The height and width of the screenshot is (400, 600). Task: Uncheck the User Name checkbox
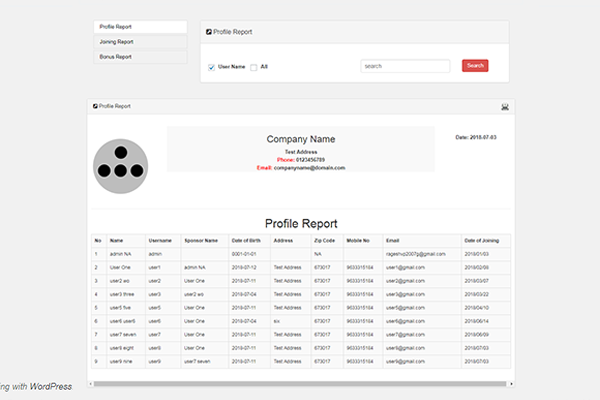(211, 67)
